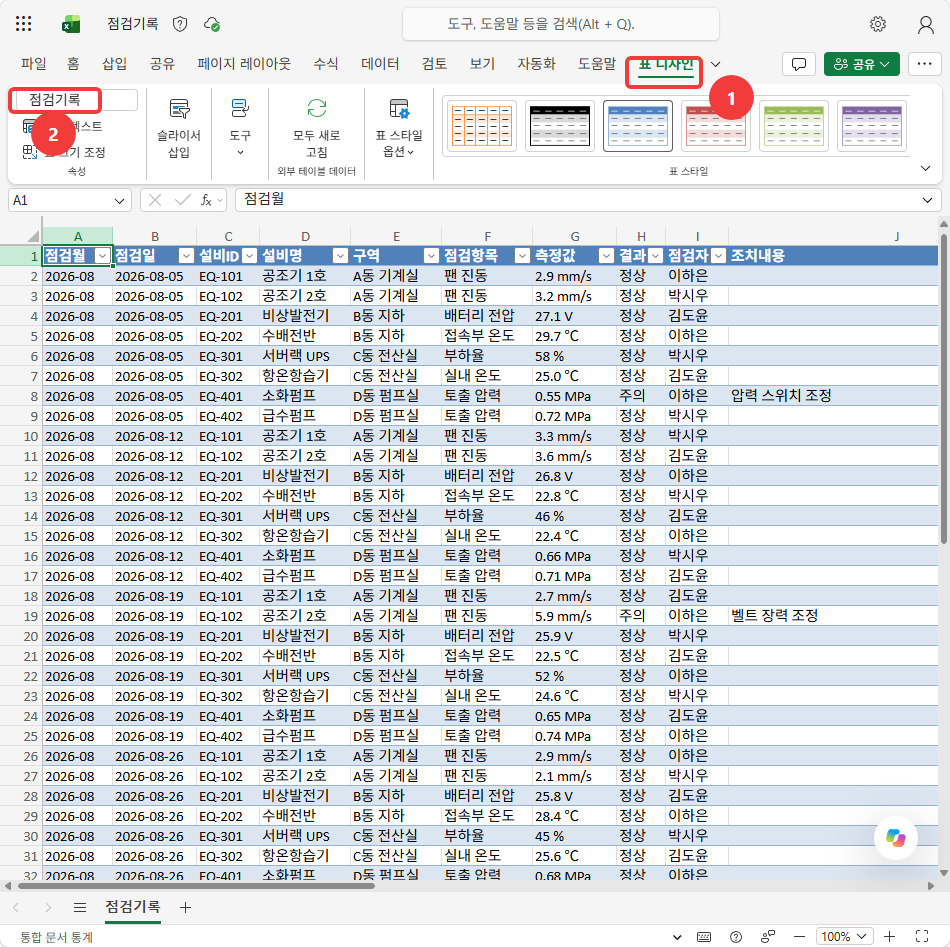
Task: Open the settings gear
Action: pyautogui.click(x=877, y=24)
